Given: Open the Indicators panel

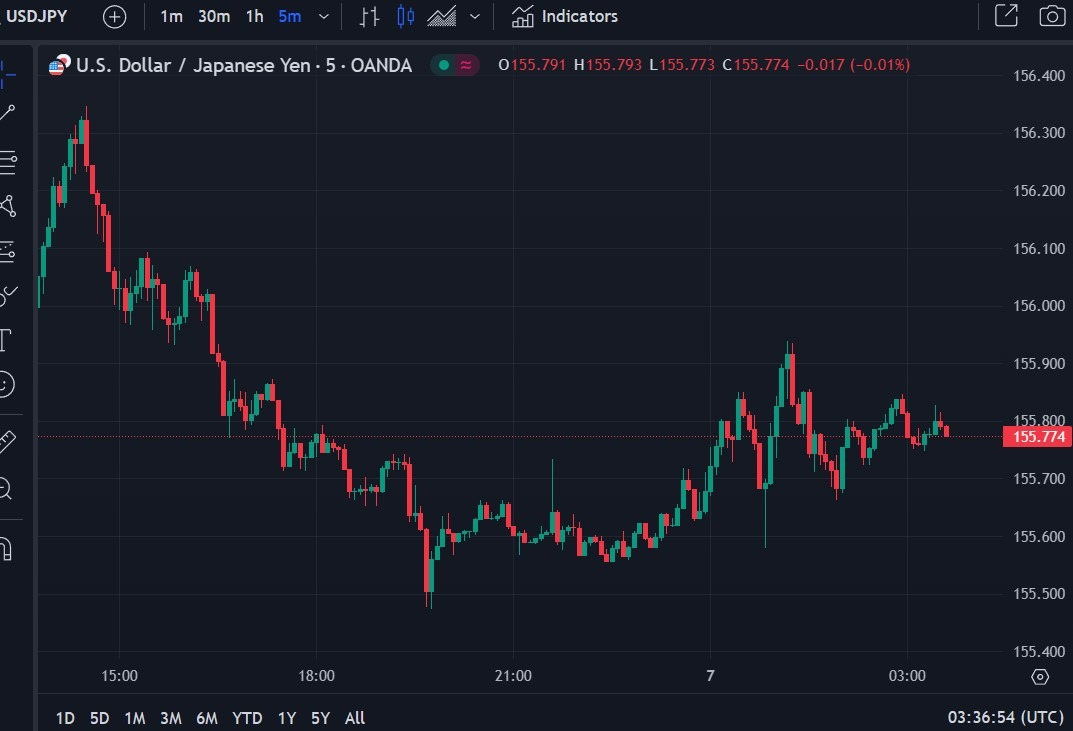Looking at the screenshot, I should point(565,16).
